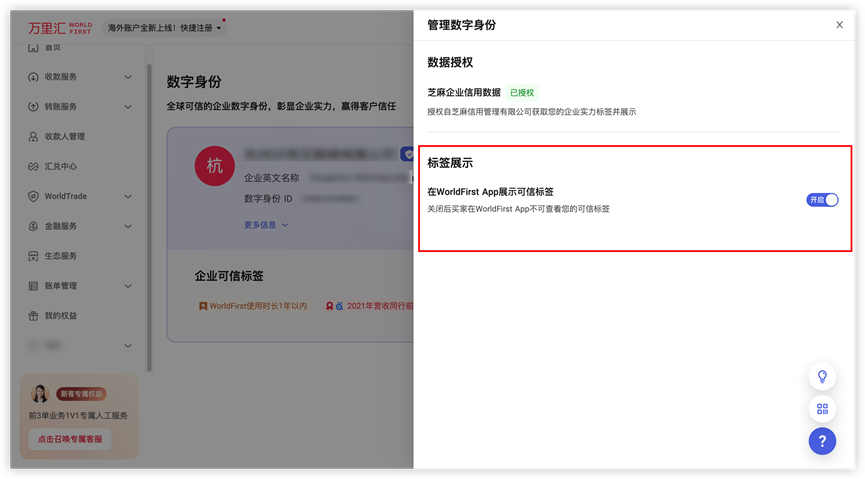Click the WorldTrade shield icon
This screenshot has width=865, height=479.
click(33, 196)
